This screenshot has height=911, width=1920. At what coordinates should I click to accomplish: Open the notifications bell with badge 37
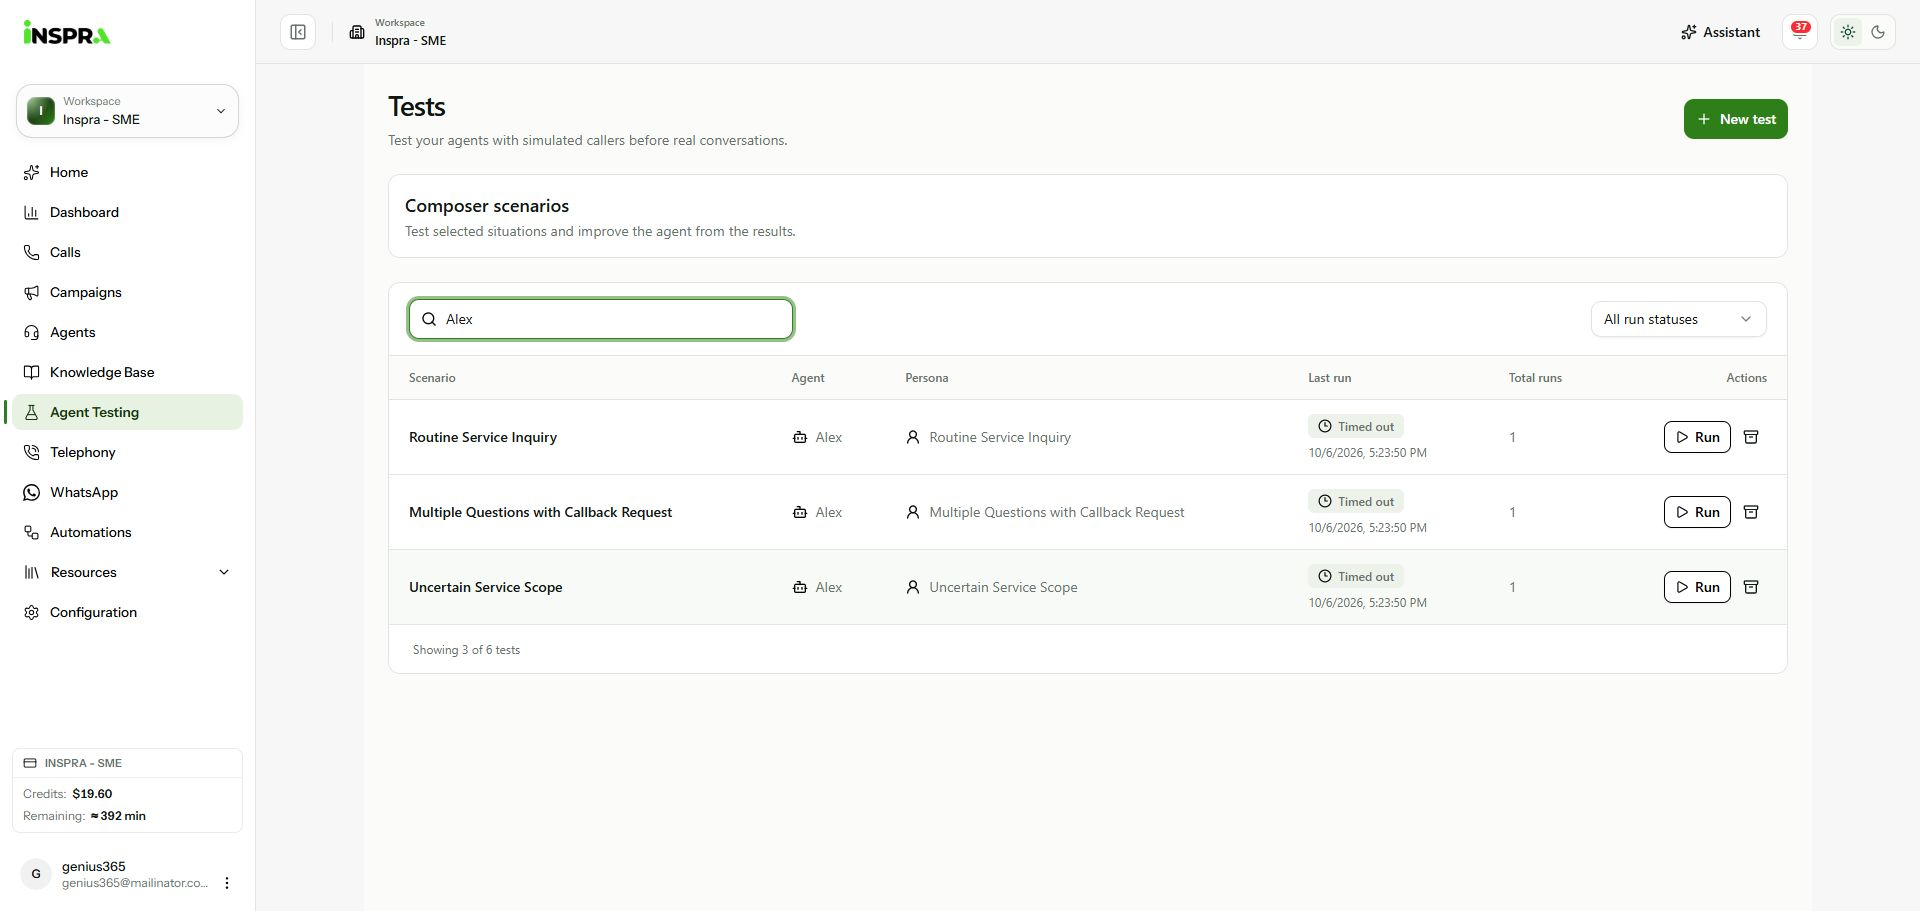pyautogui.click(x=1800, y=32)
